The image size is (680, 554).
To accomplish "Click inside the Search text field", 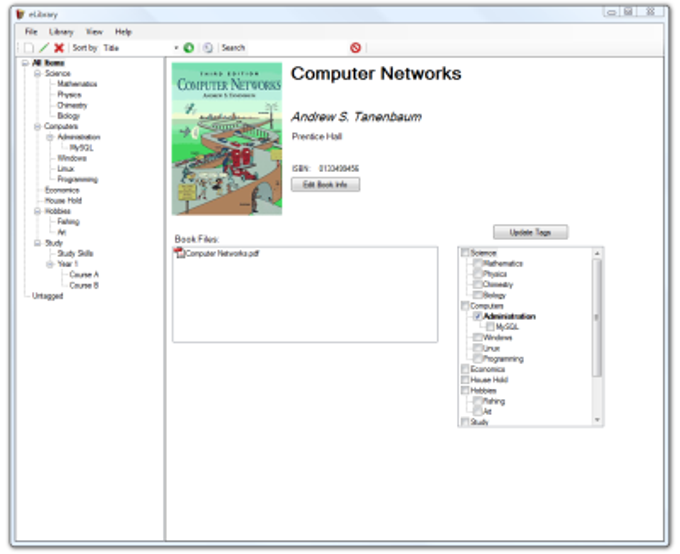I will pyautogui.click(x=298, y=48).
